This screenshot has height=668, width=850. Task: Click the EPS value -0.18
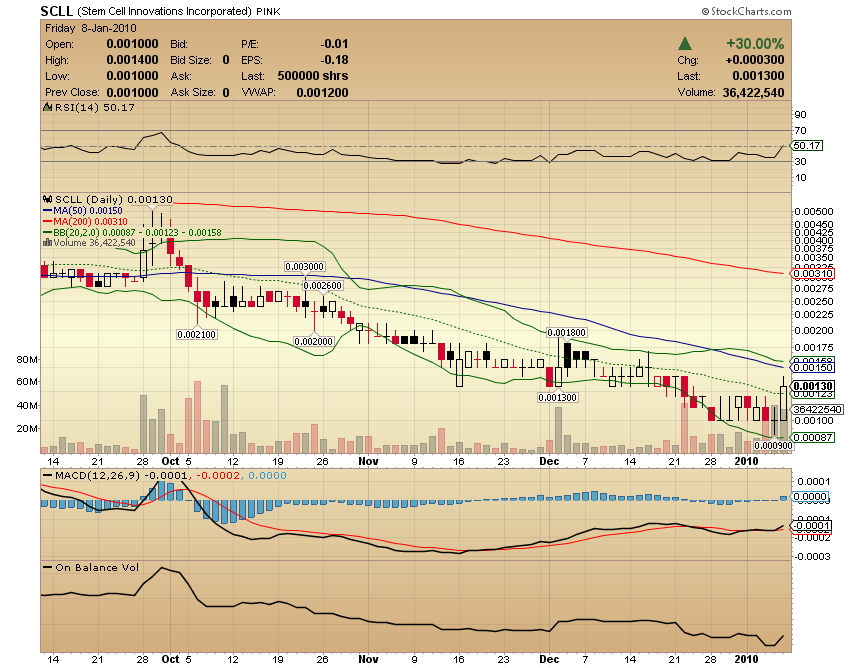point(334,60)
